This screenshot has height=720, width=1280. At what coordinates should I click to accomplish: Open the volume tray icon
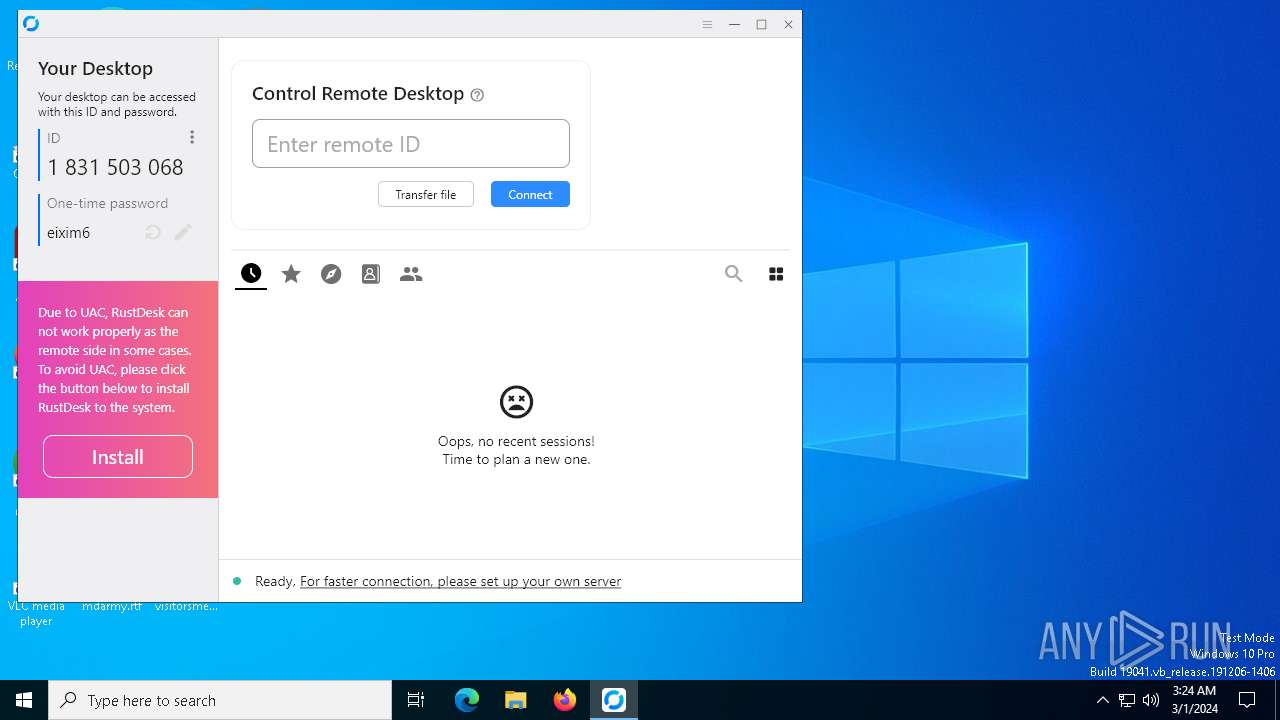click(x=1151, y=700)
